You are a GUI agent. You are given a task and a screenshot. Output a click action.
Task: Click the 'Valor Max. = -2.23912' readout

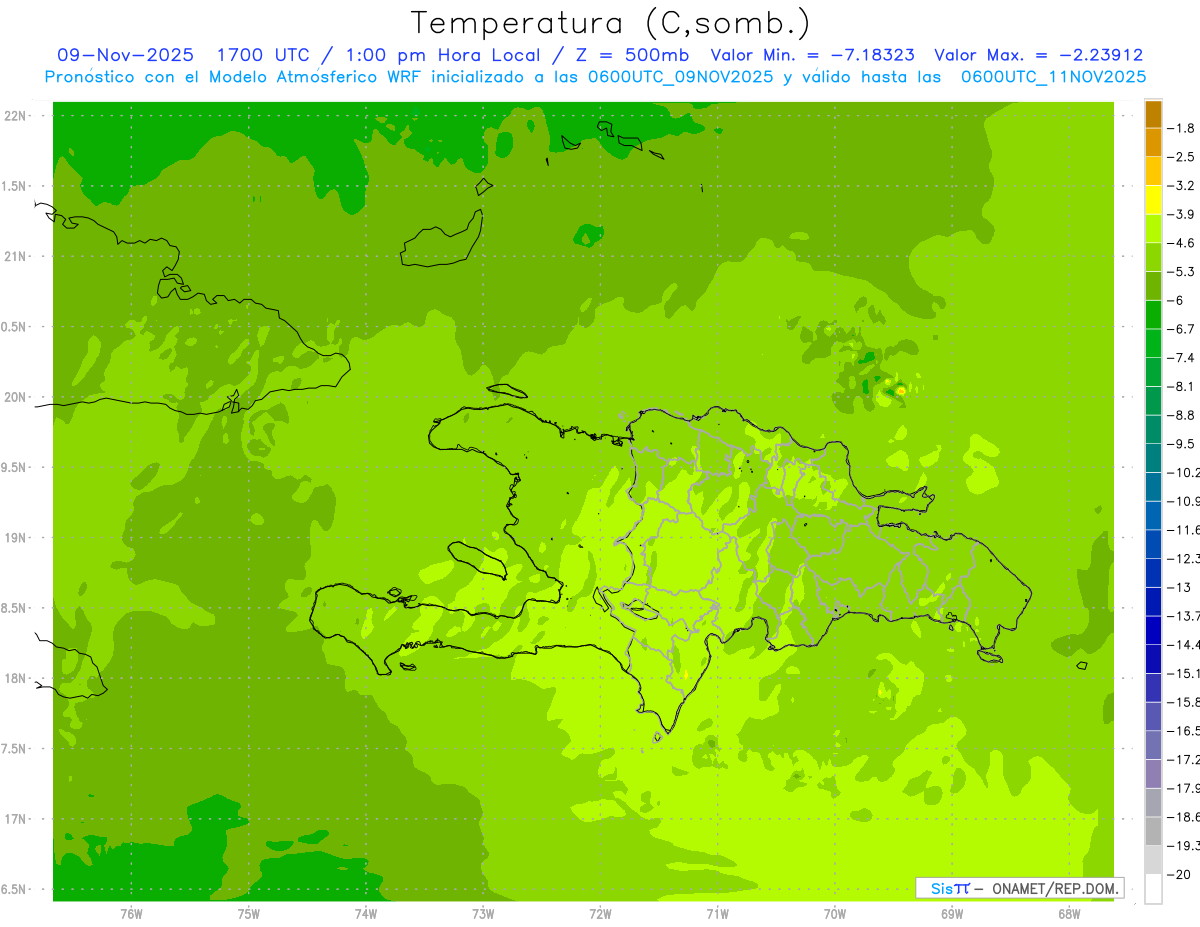point(1038,55)
